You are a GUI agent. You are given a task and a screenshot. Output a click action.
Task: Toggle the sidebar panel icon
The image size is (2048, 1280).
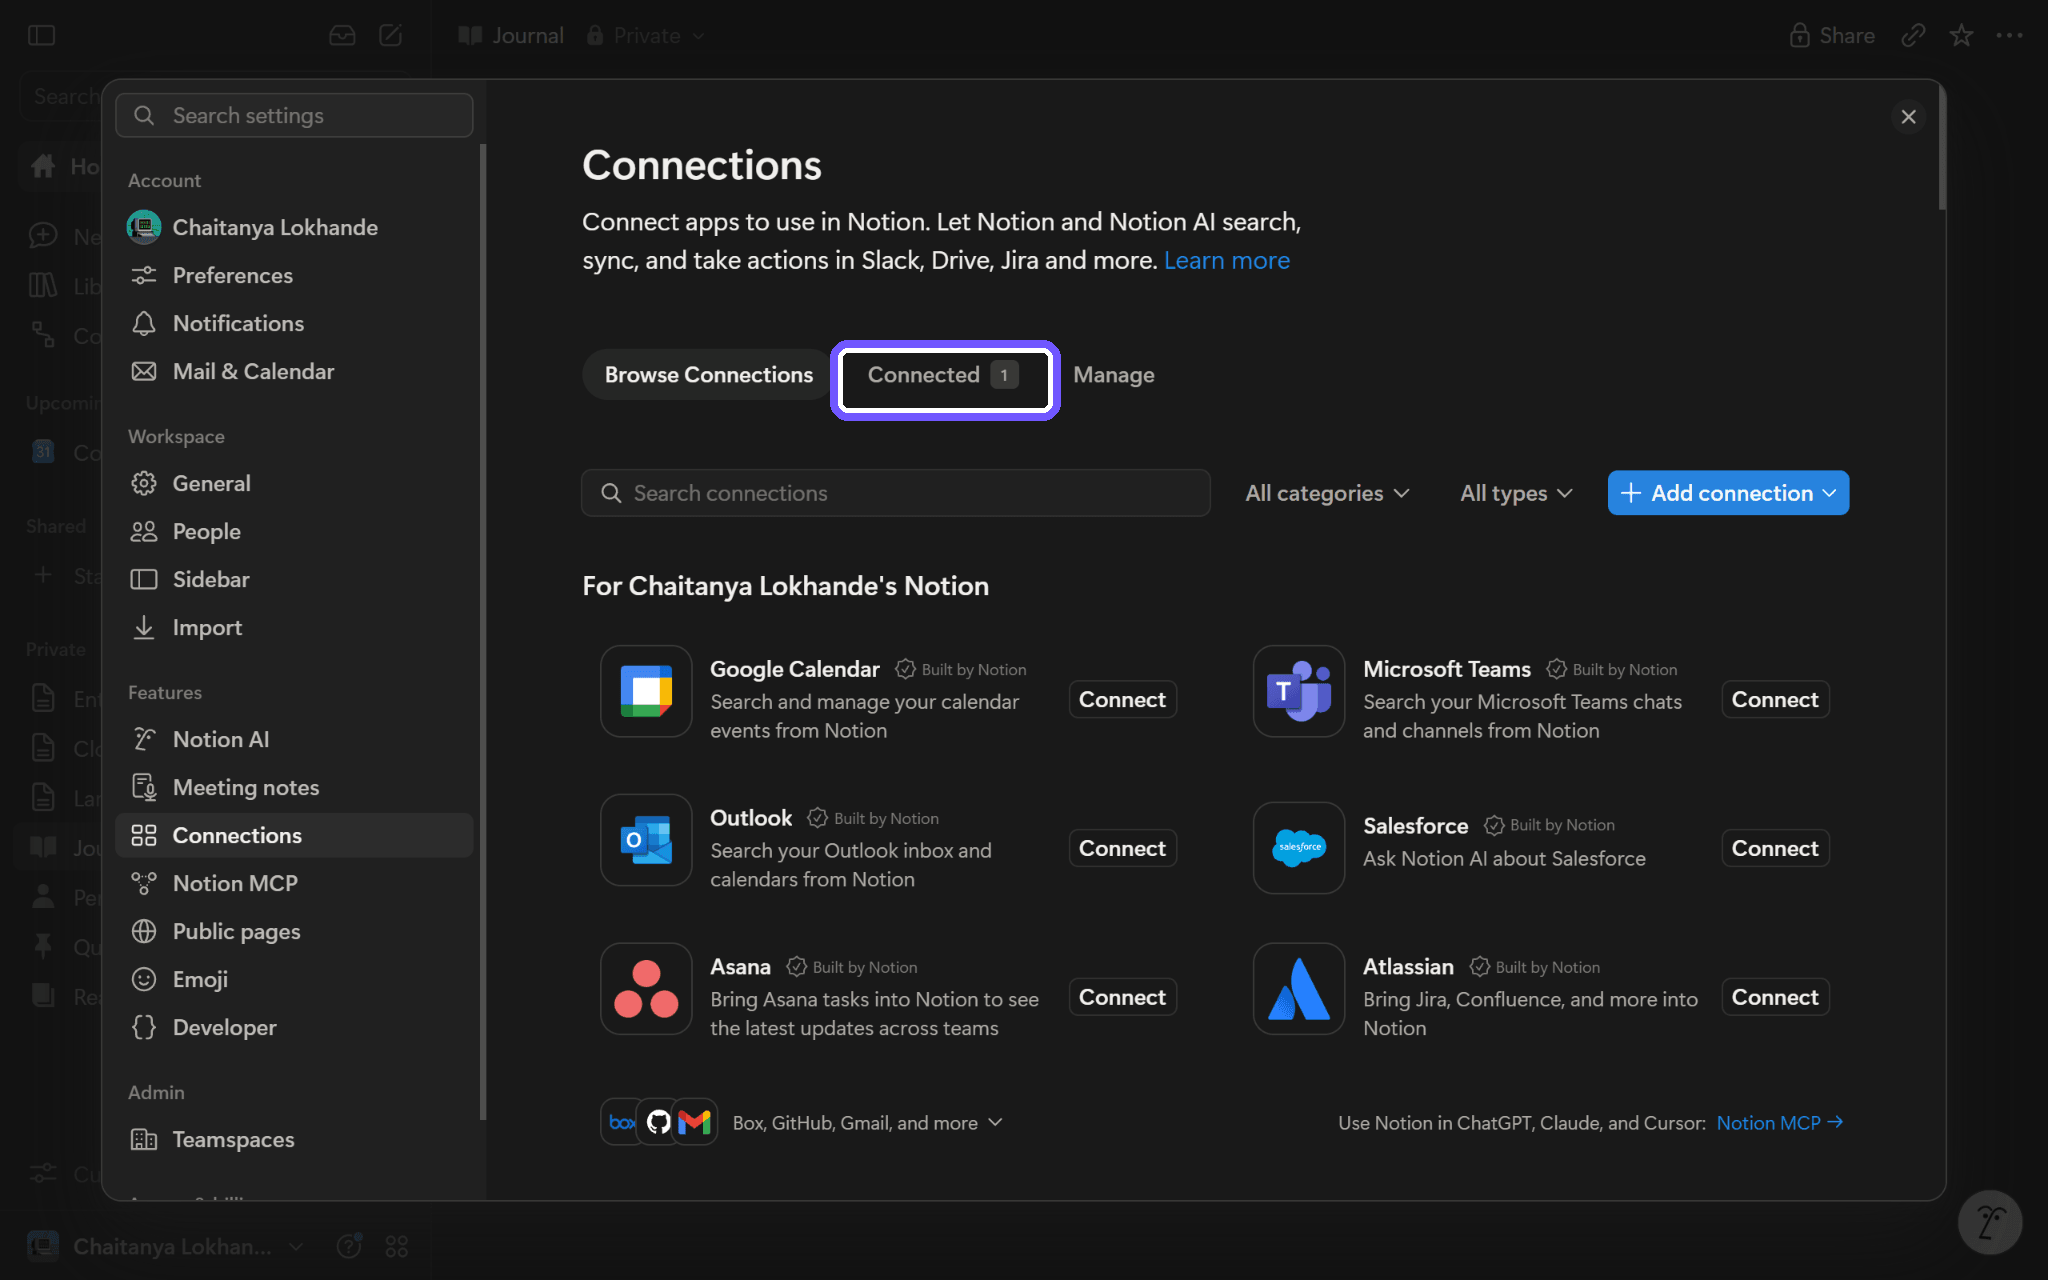[x=41, y=36]
